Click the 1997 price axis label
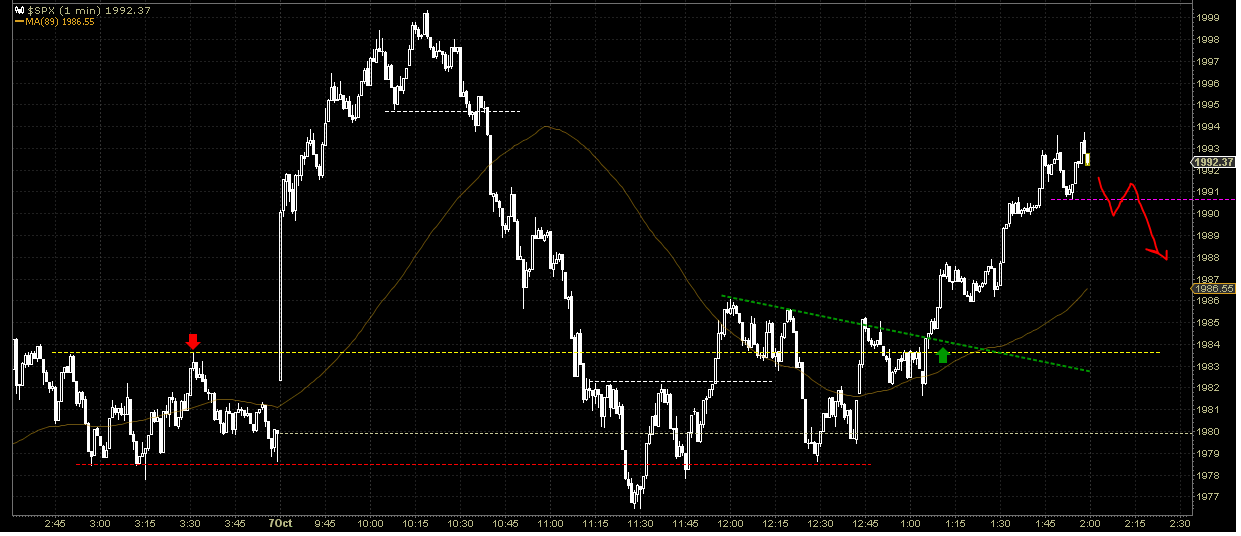Screen dimensions: 1241x536 1207,62
